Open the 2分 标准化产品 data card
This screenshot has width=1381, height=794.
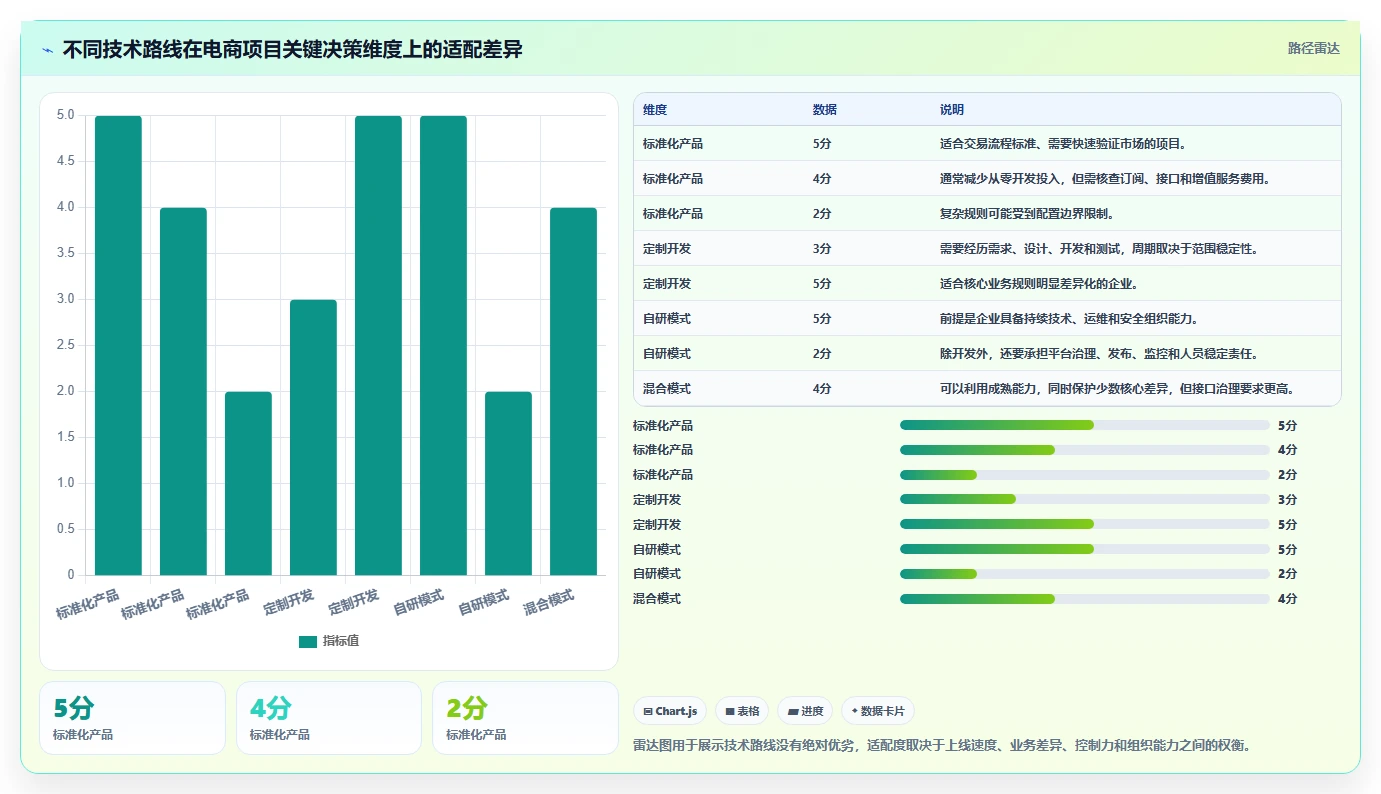(x=525, y=718)
